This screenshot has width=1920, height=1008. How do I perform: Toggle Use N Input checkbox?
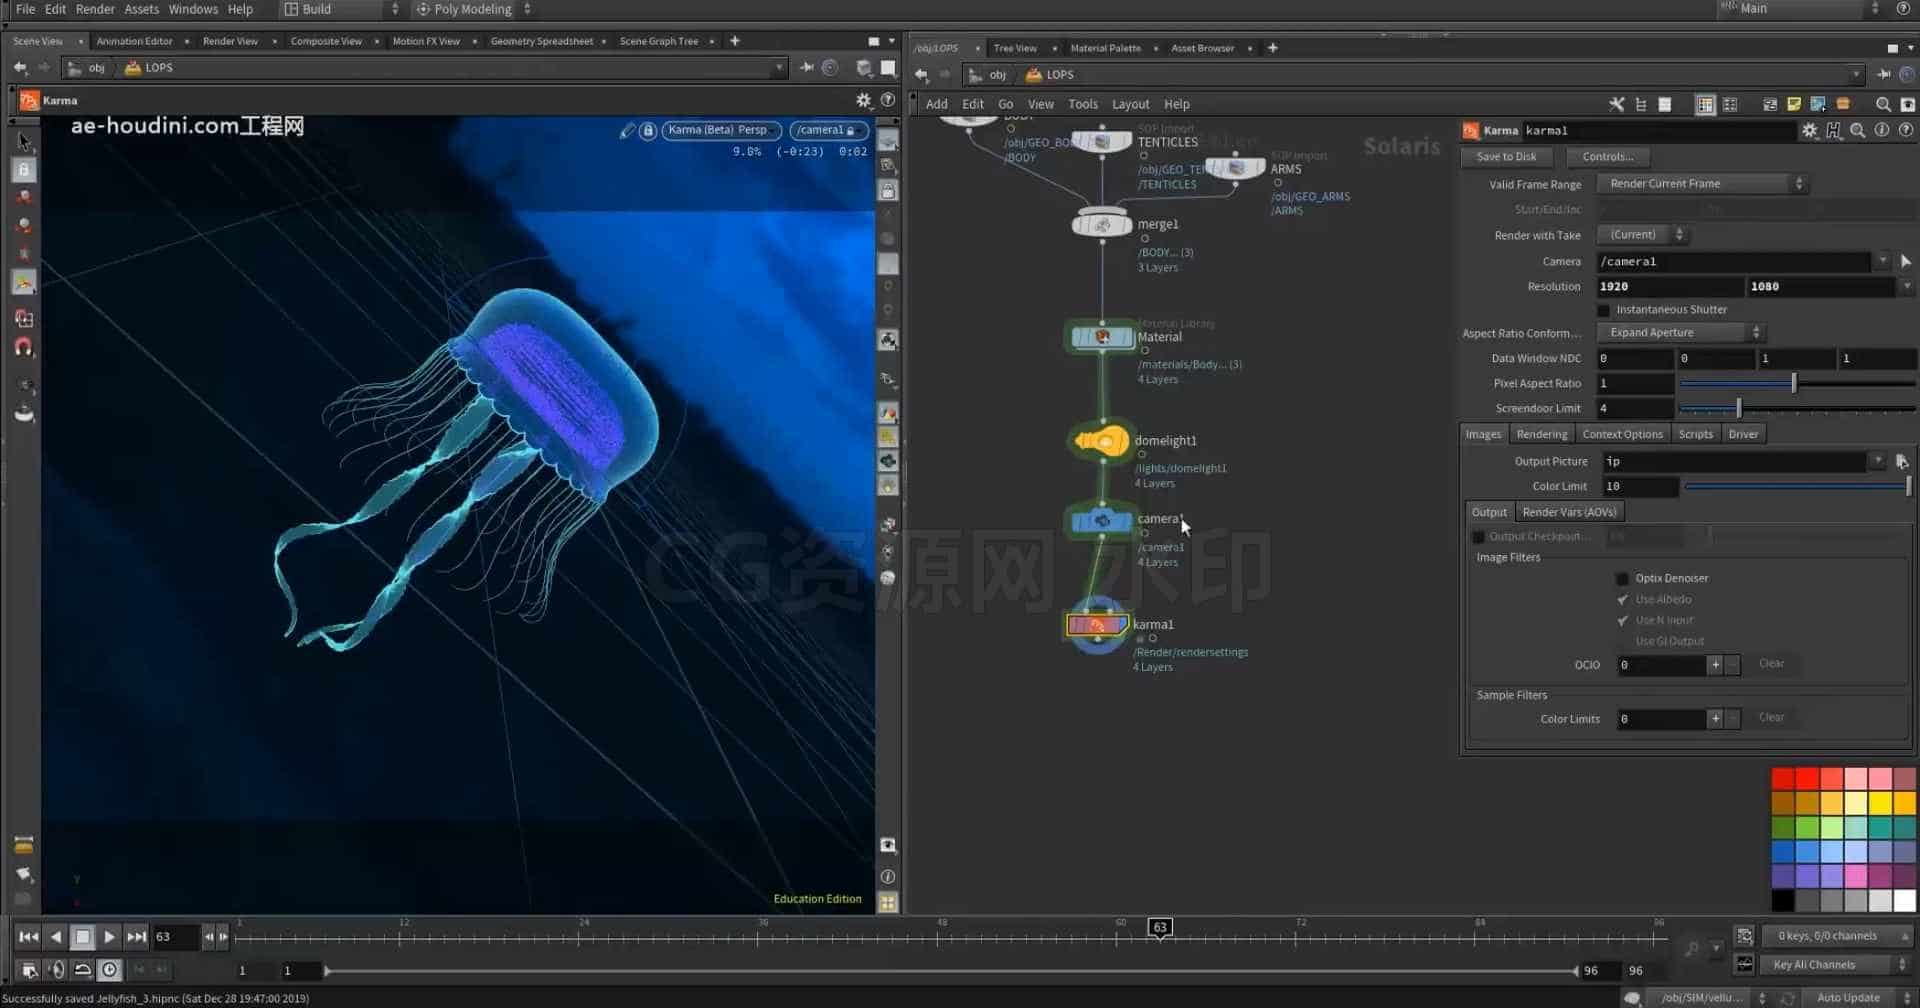click(1622, 621)
